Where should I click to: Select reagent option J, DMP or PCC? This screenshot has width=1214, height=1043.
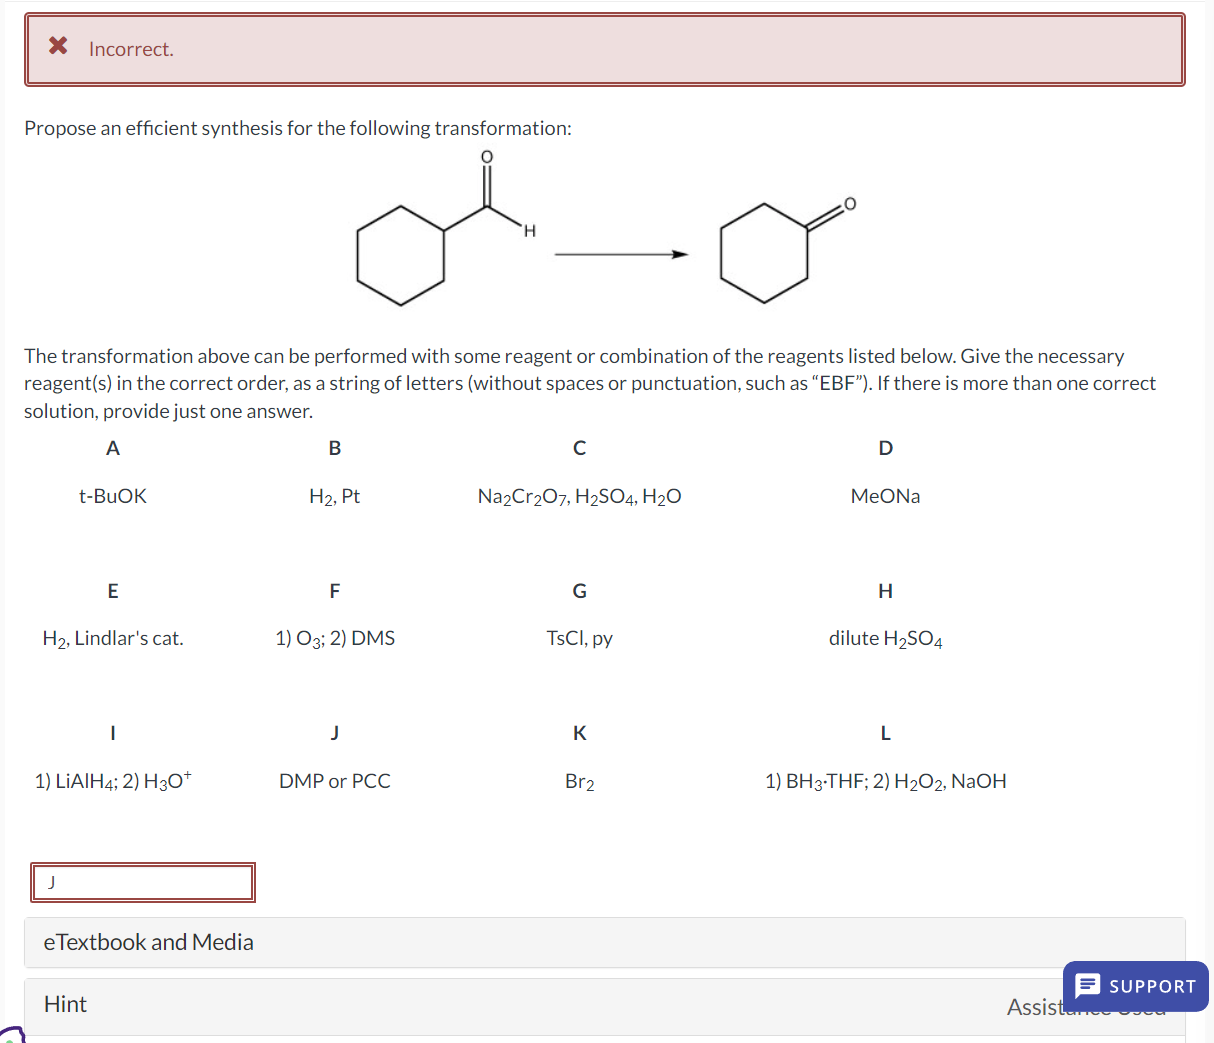(x=335, y=781)
